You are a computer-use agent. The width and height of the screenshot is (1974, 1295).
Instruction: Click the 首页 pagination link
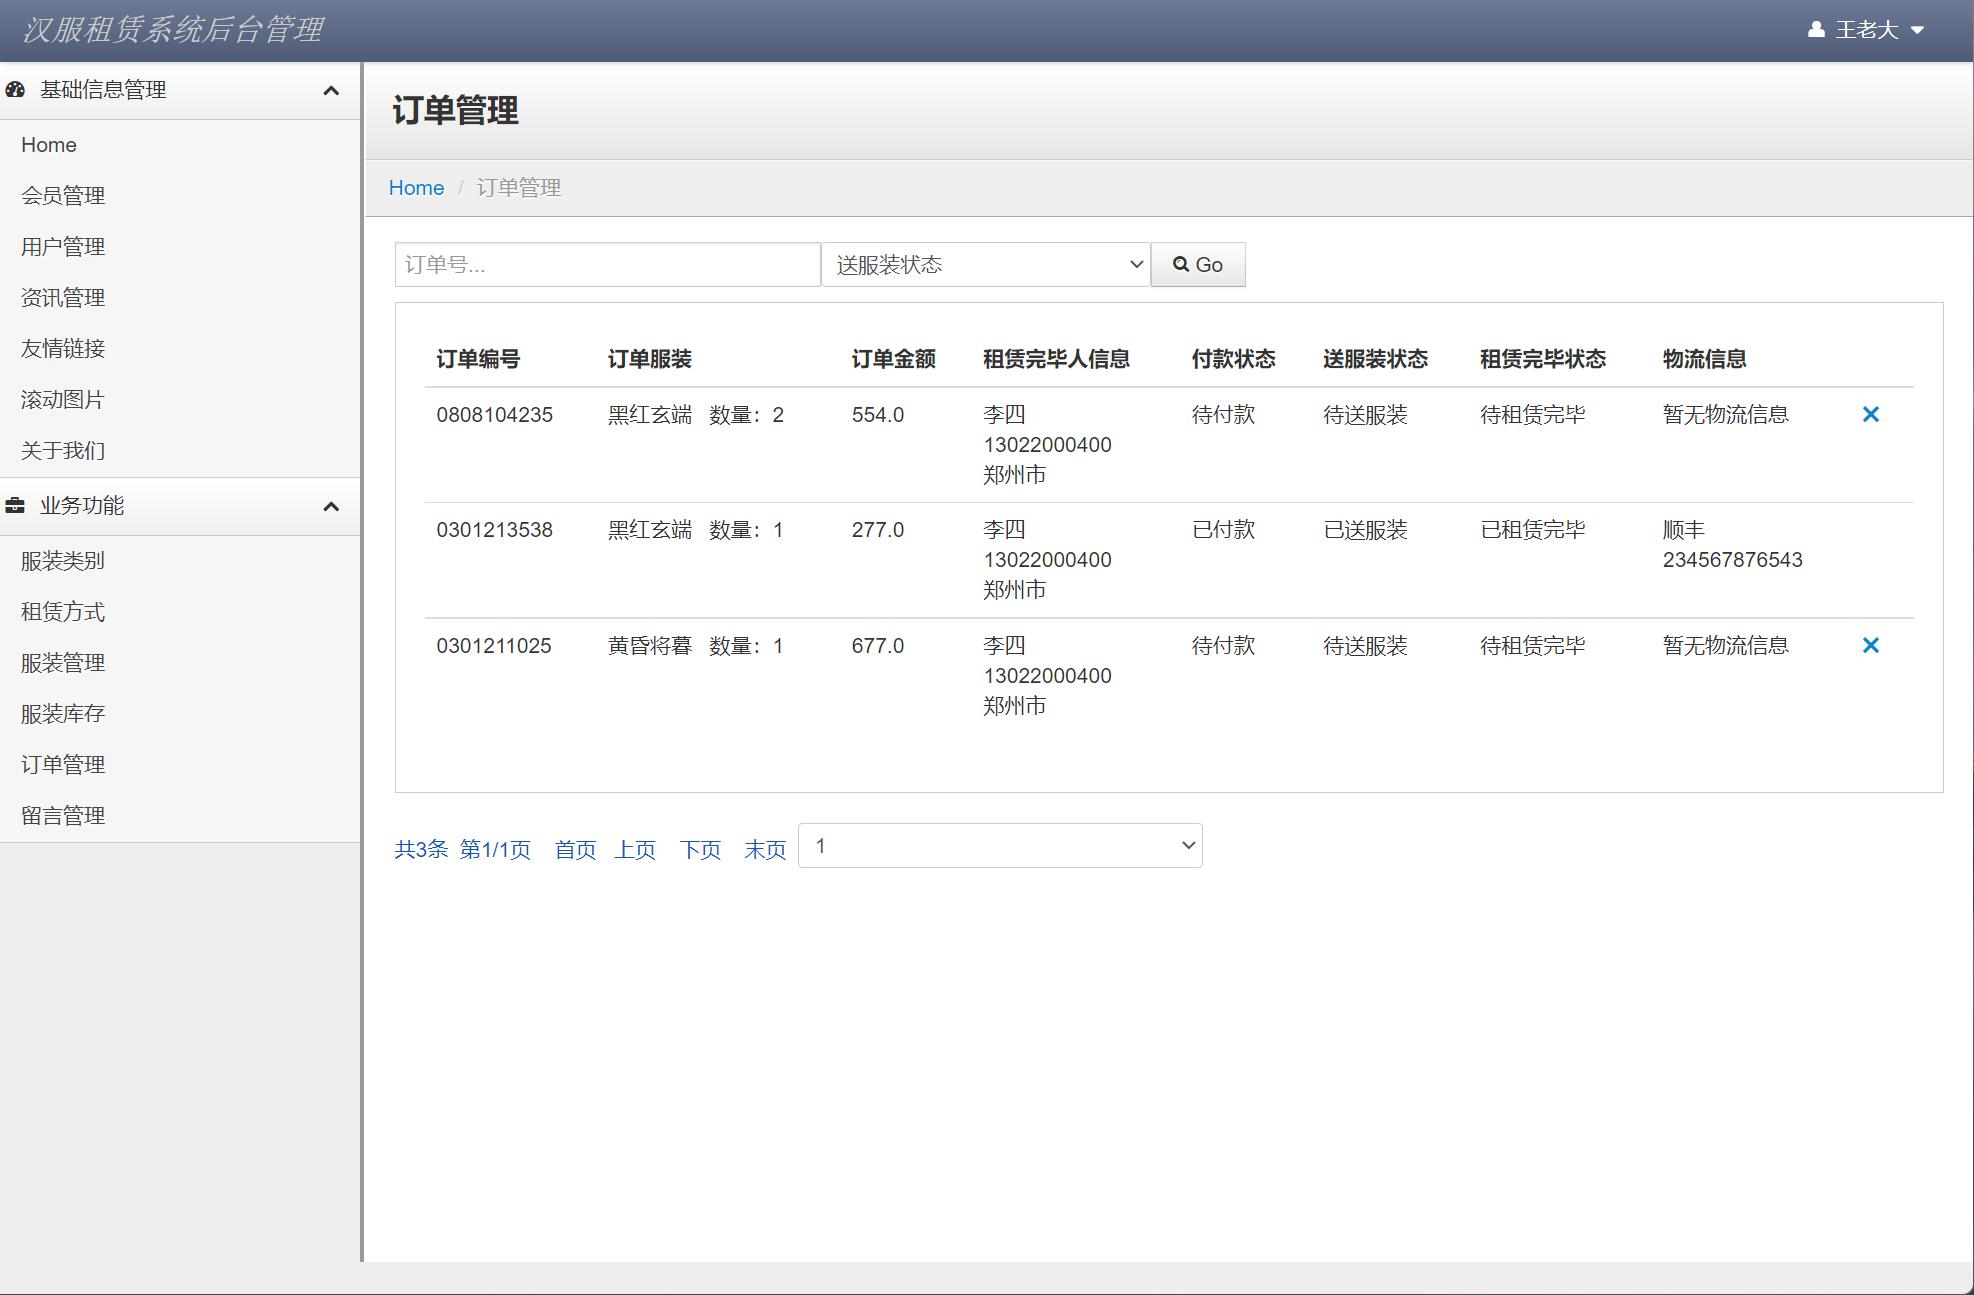pos(575,850)
